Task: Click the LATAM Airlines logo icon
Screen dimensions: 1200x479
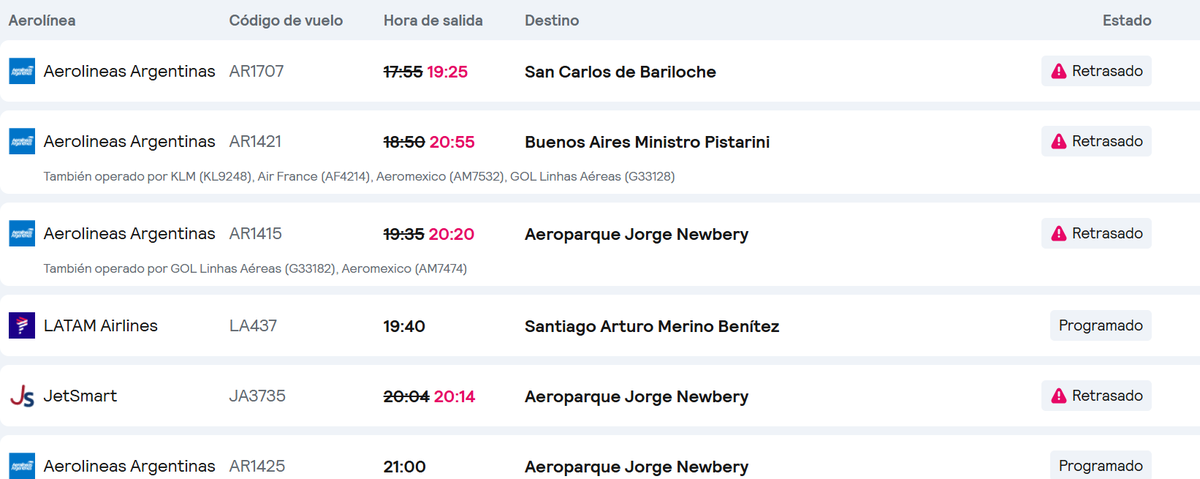Action: coord(21,325)
